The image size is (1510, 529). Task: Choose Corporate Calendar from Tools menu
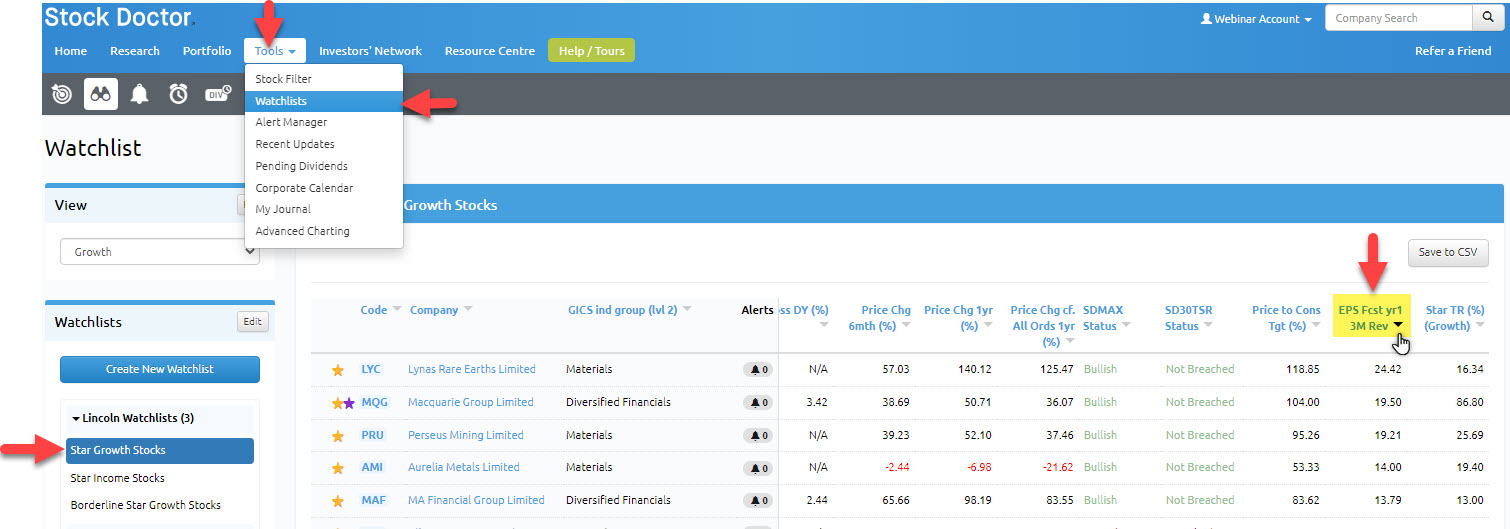pos(323,188)
